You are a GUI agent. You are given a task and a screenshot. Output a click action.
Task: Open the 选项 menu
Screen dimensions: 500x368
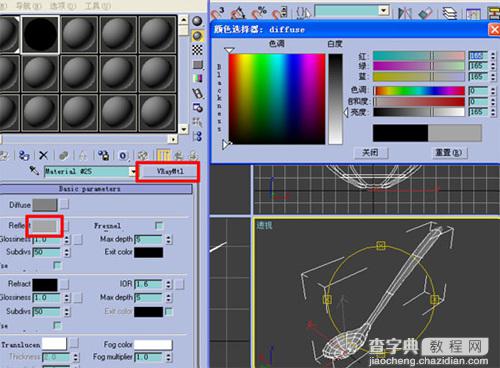(x=63, y=6)
